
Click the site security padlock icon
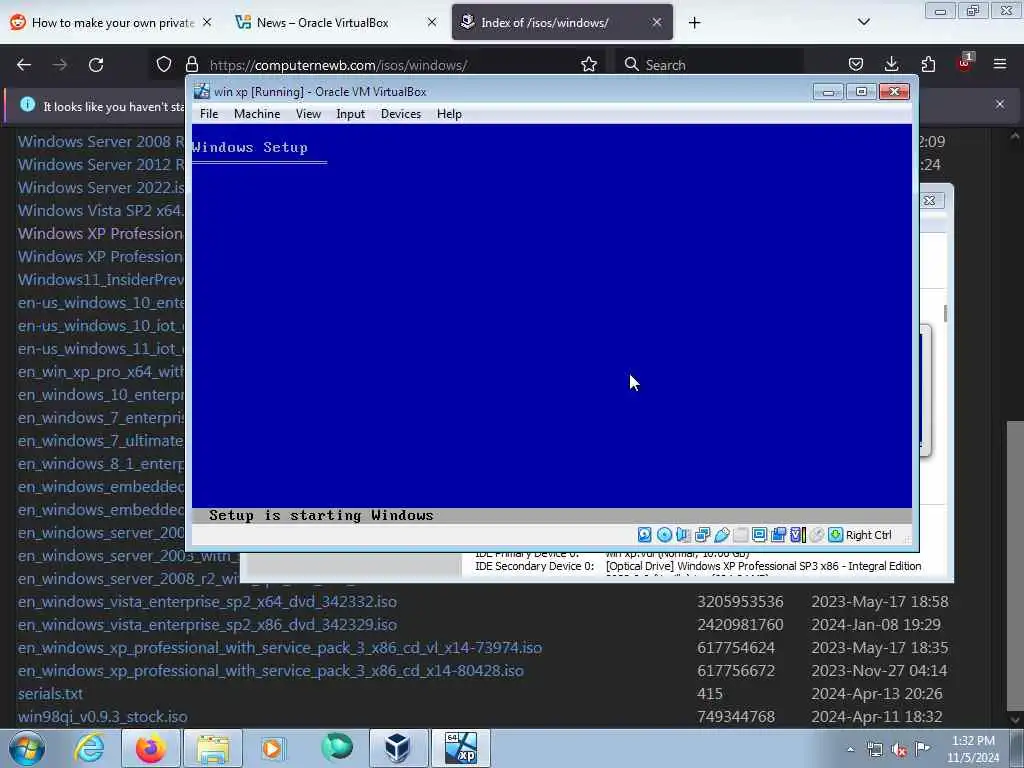click(191, 64)
